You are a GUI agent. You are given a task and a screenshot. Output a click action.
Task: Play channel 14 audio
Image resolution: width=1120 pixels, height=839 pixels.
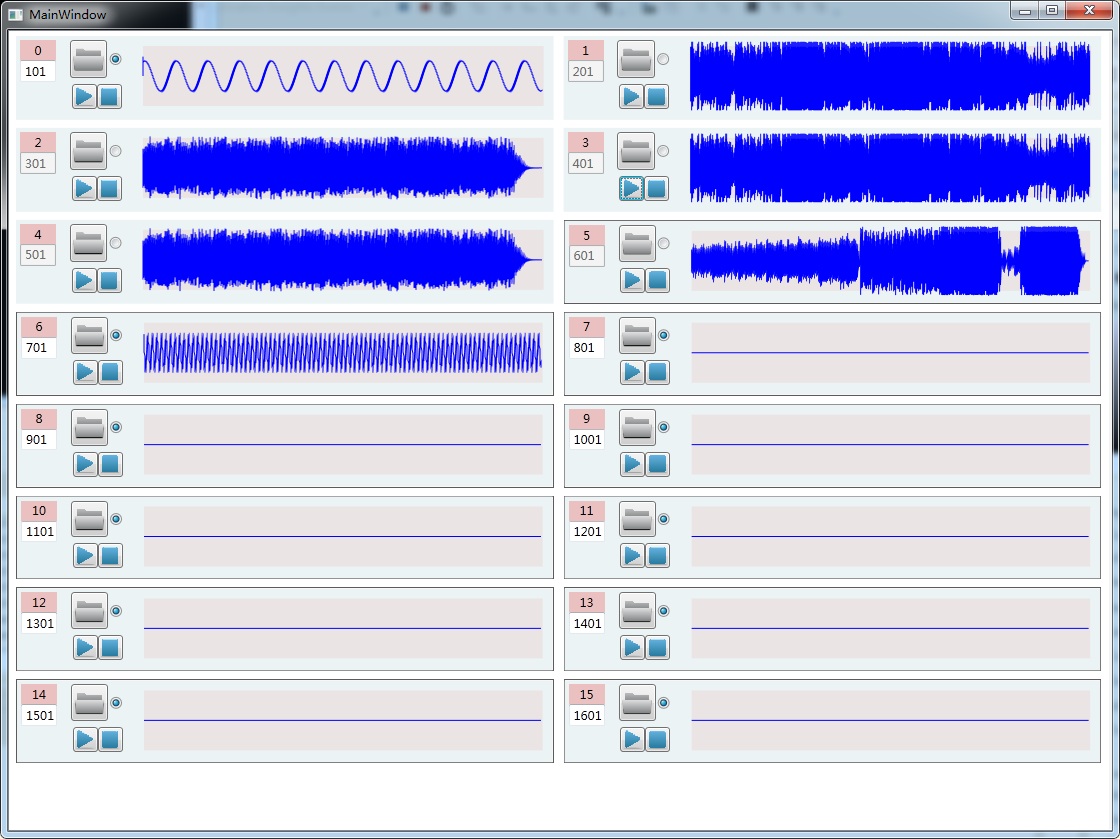pos(85,740)
